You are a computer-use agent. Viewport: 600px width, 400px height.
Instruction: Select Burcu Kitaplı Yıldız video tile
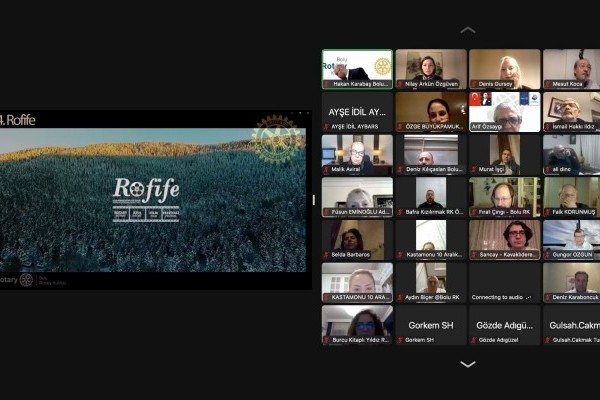coord(357,325)
